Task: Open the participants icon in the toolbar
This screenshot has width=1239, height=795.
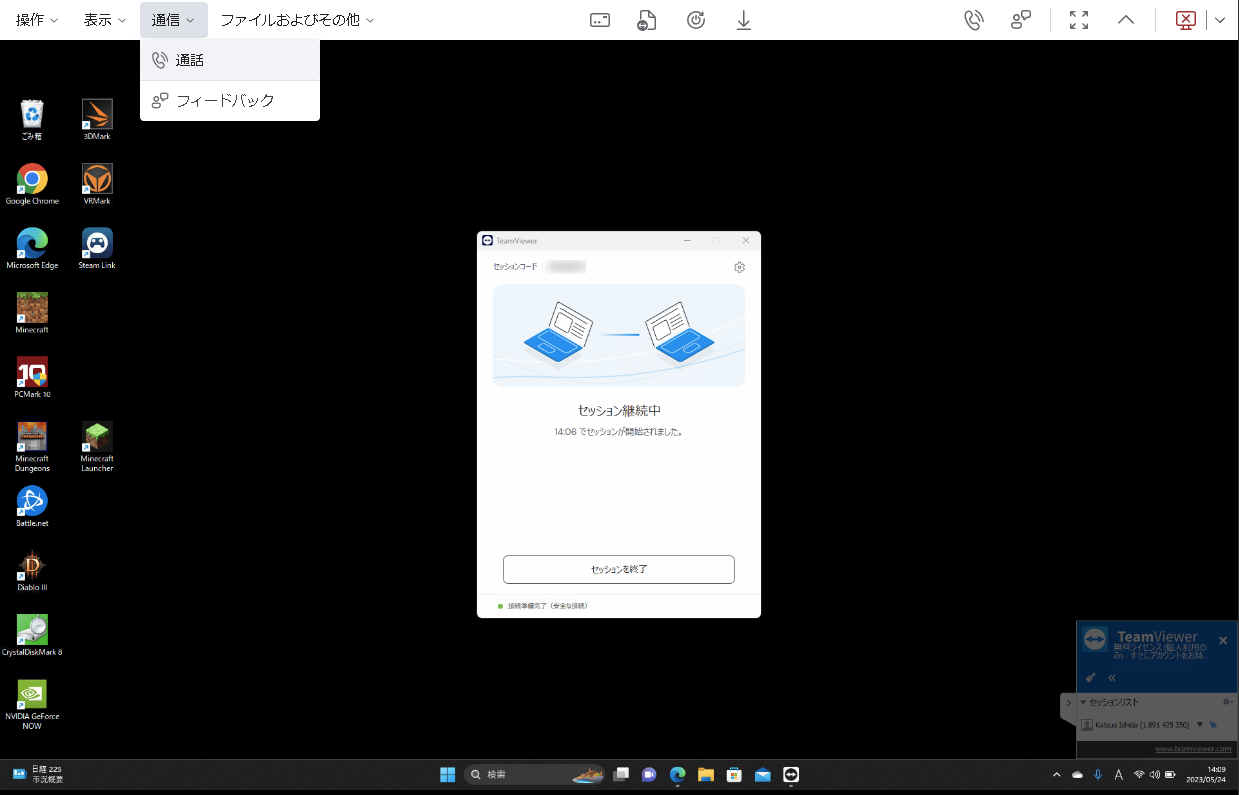Action: 1021,19
